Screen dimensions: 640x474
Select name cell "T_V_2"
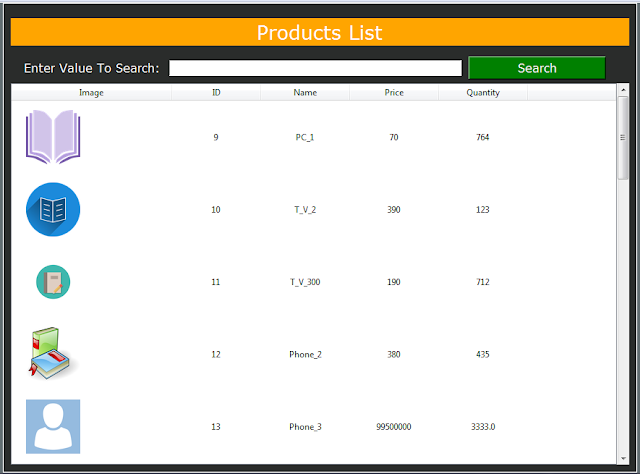(305, 209)
